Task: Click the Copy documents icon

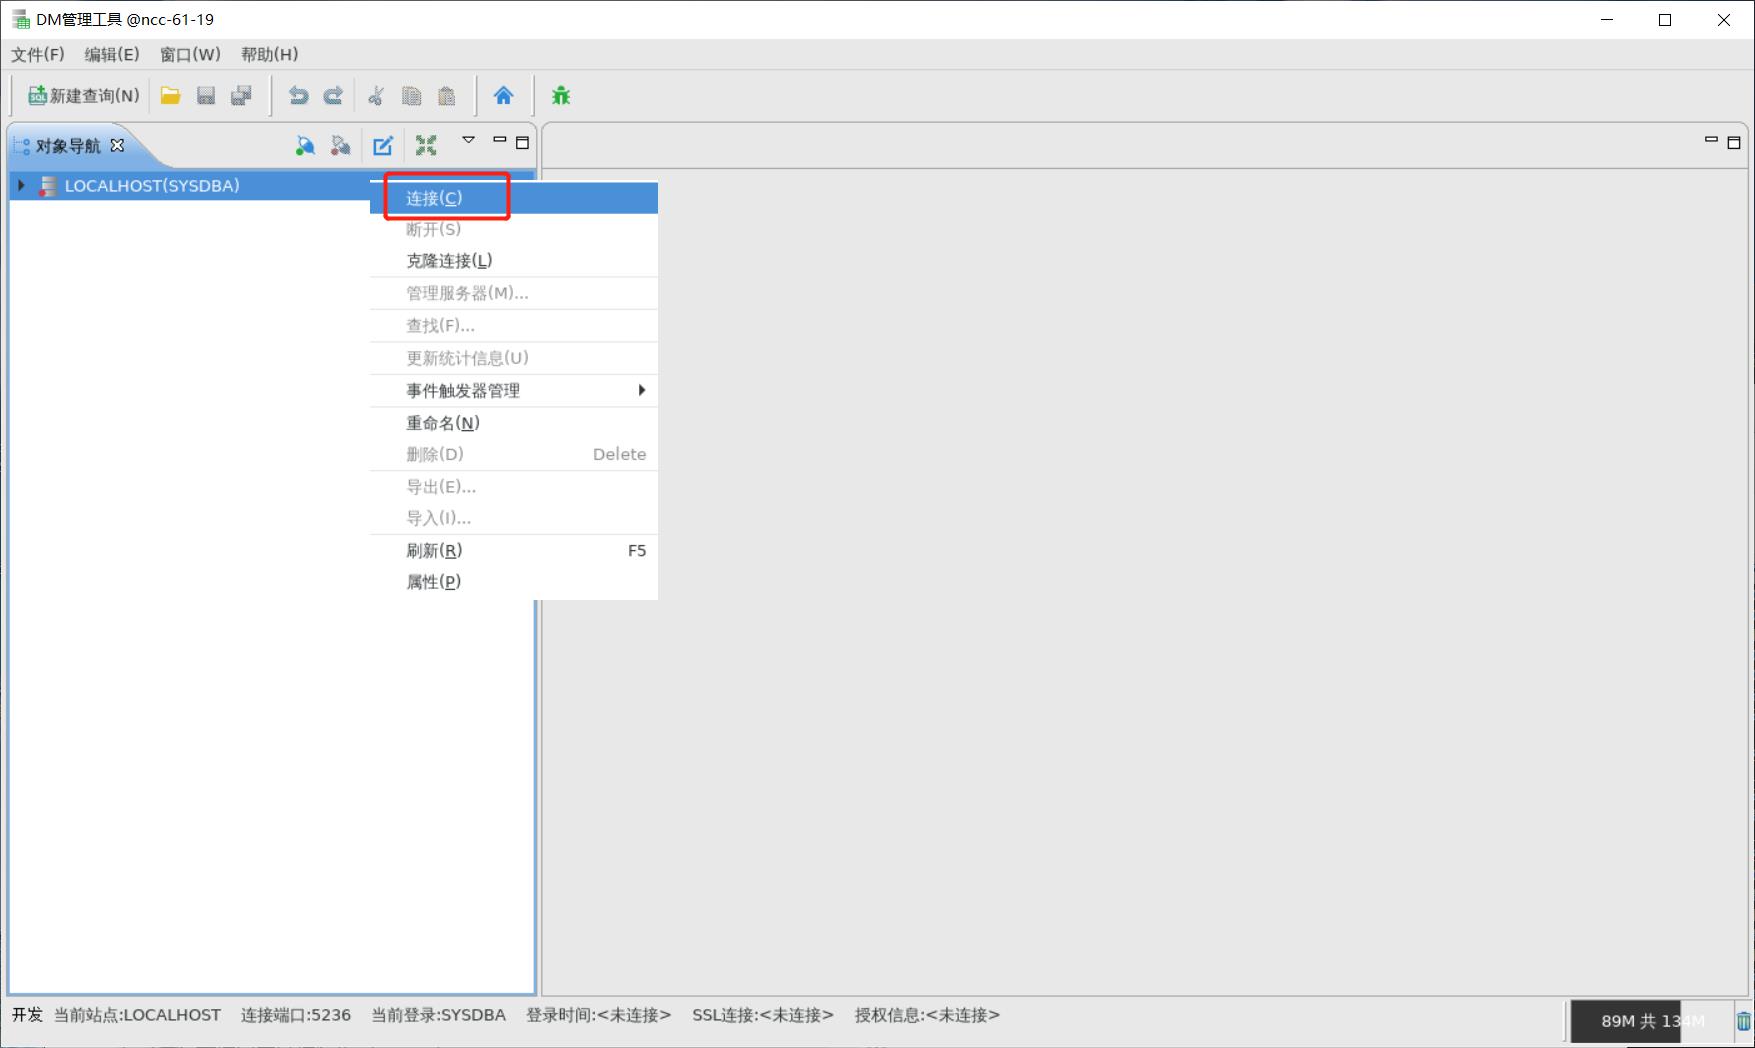Action: (411, 96)
